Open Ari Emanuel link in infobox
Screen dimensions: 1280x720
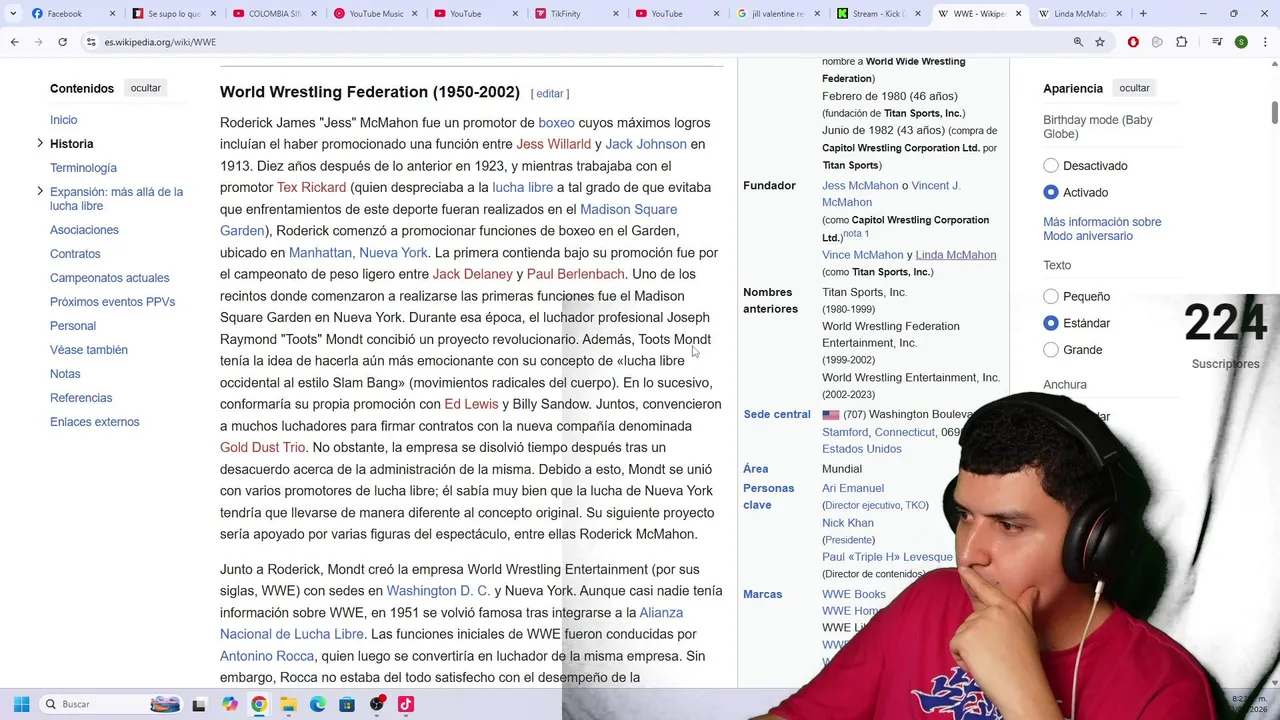click(x=853, y=488)
